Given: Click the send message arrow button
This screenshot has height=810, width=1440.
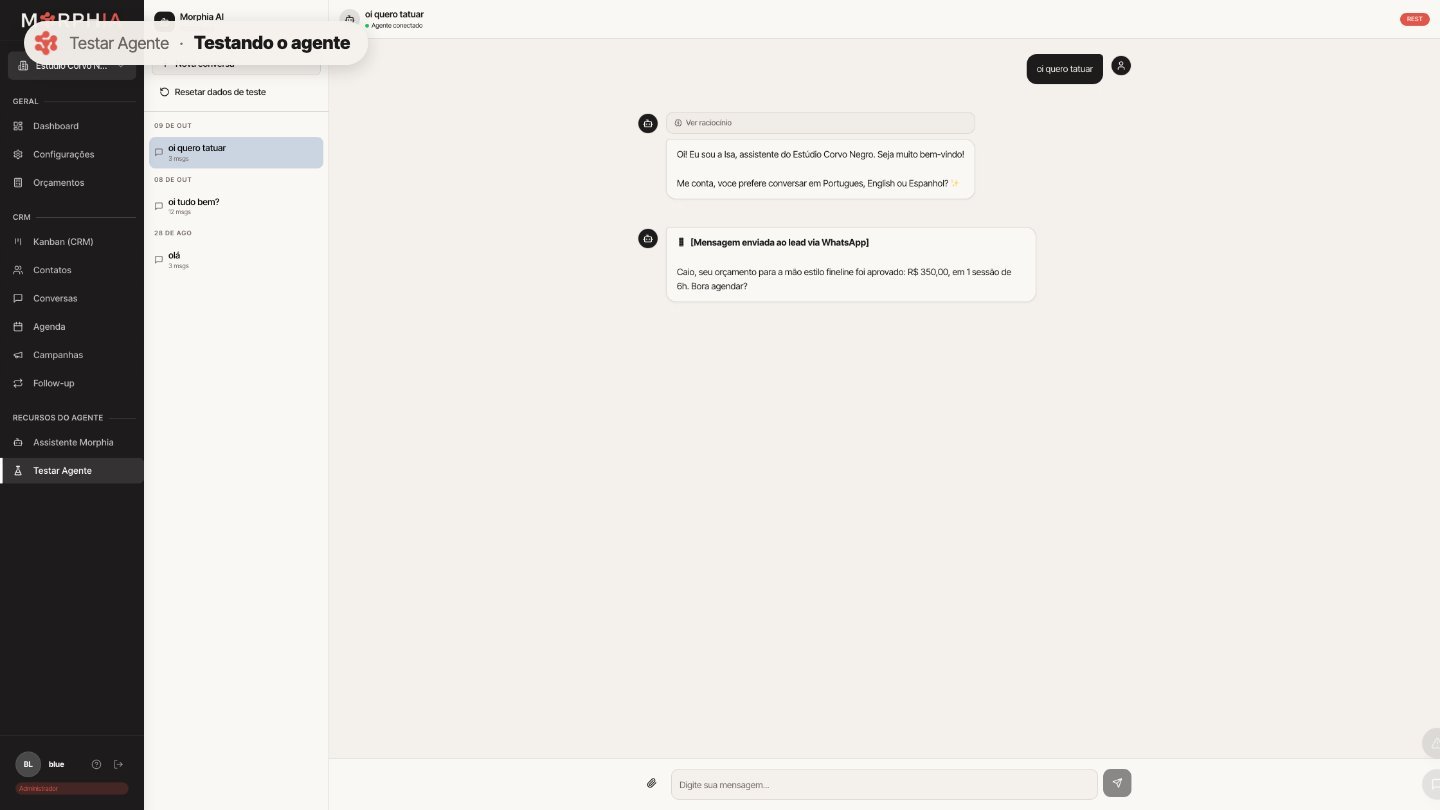Looking at the screenshot, I should (x=1117, y=783).
